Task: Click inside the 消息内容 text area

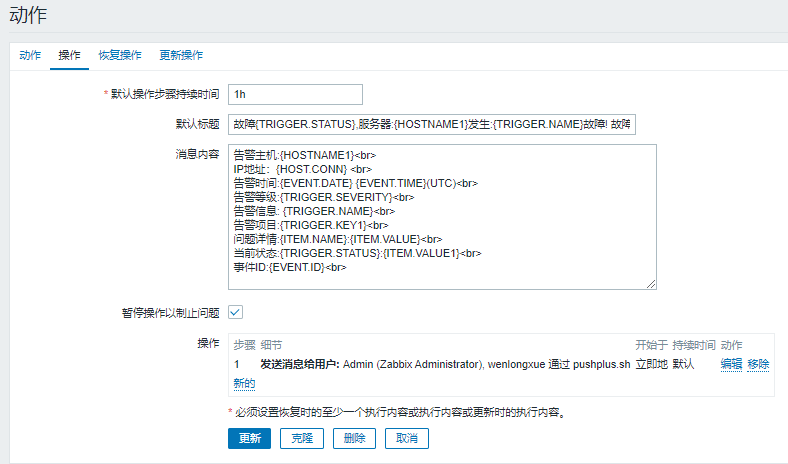Action: point(442,216)
